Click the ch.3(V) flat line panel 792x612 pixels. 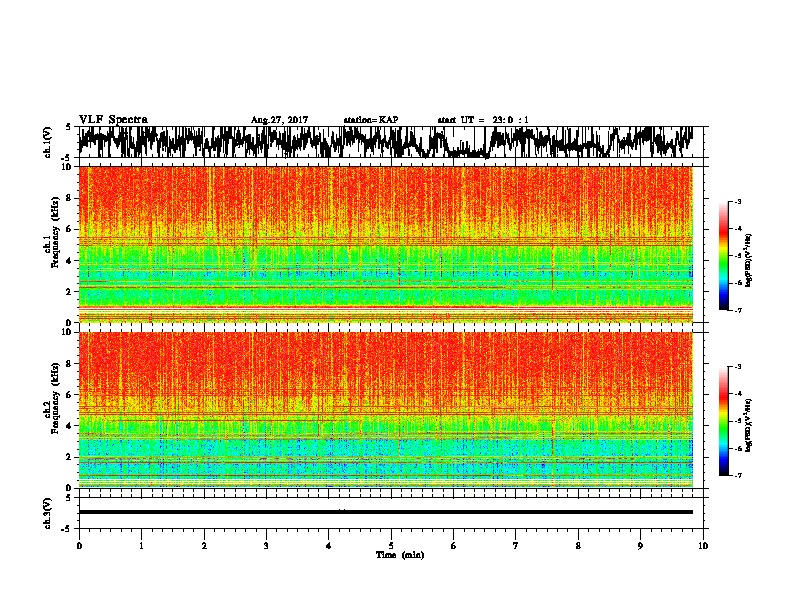click(x=390, y=513)
